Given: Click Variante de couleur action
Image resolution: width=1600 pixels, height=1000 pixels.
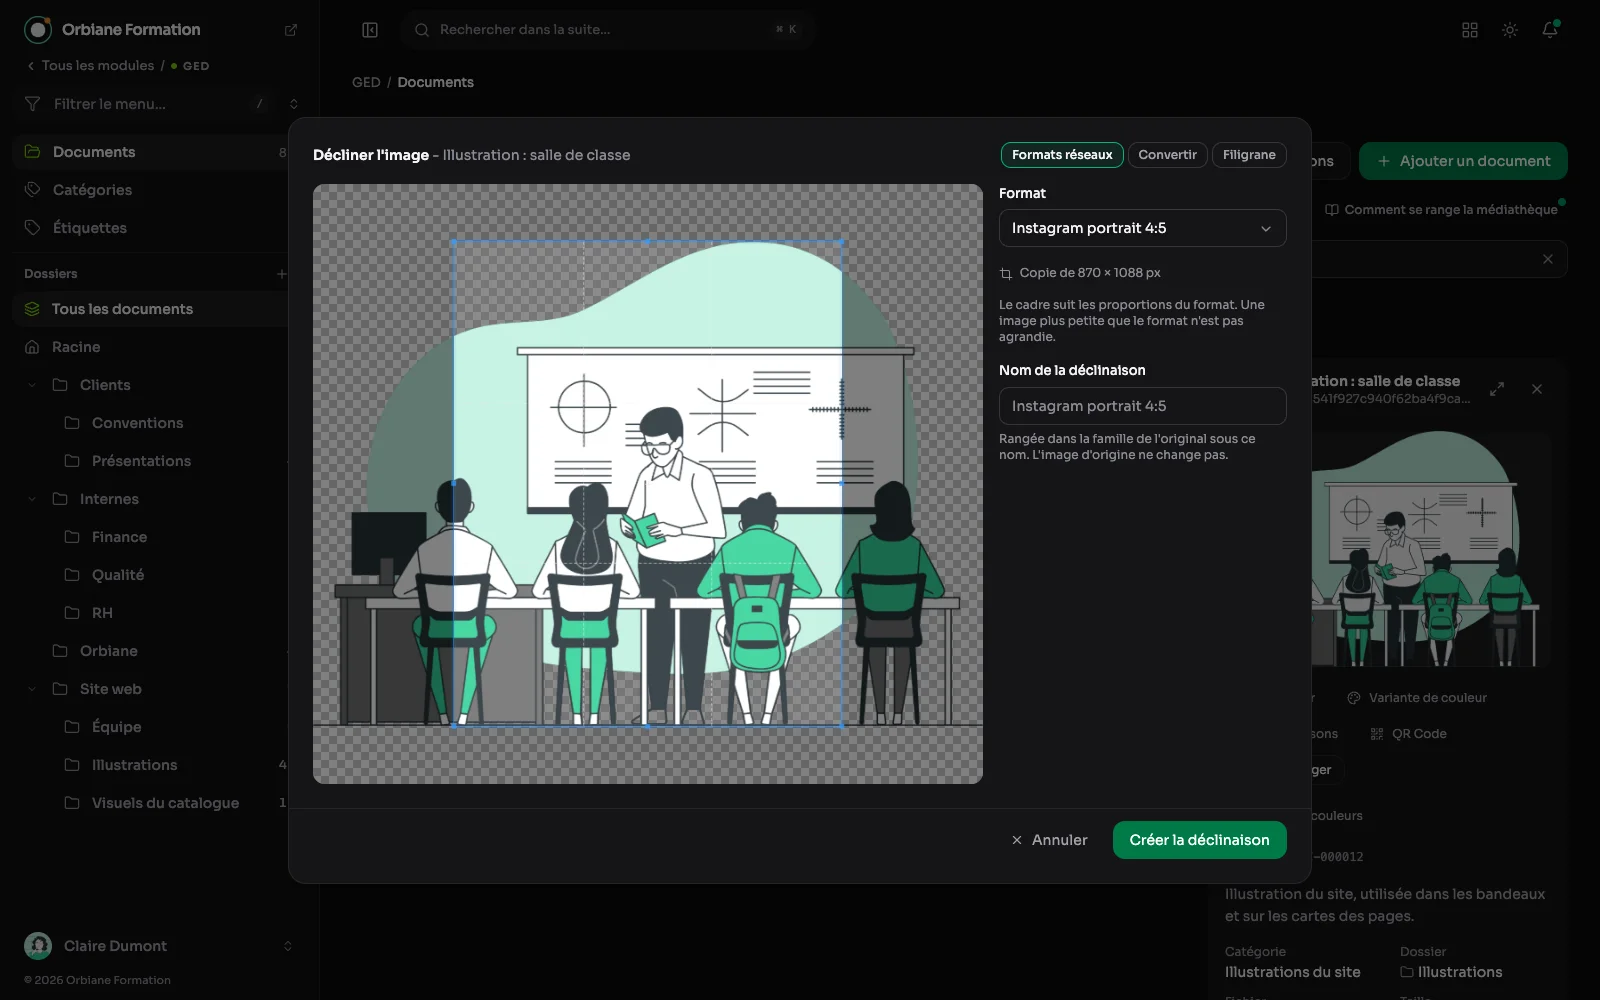Looking at the screenshot, I should [x=1417, y=698].
